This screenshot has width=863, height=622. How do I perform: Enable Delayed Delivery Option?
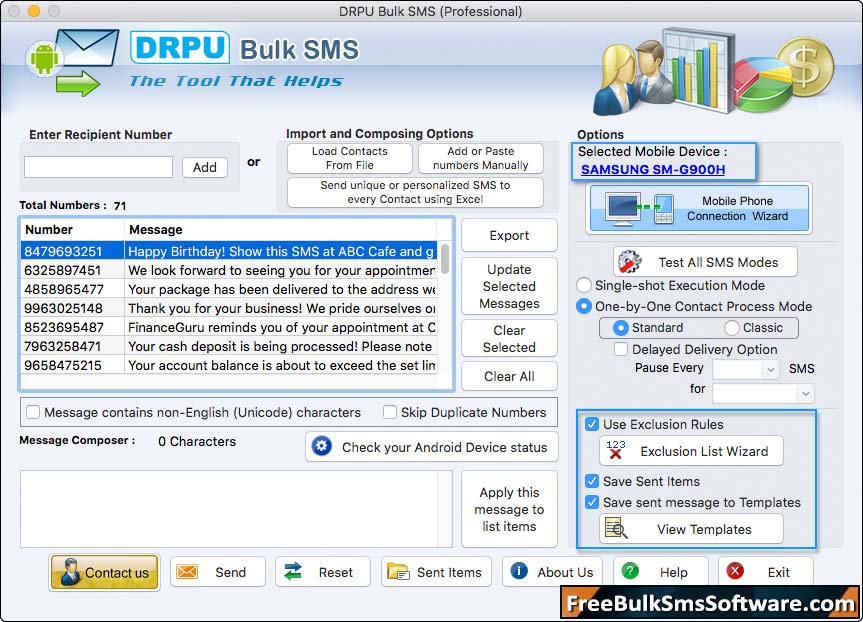tap(621, 349)
